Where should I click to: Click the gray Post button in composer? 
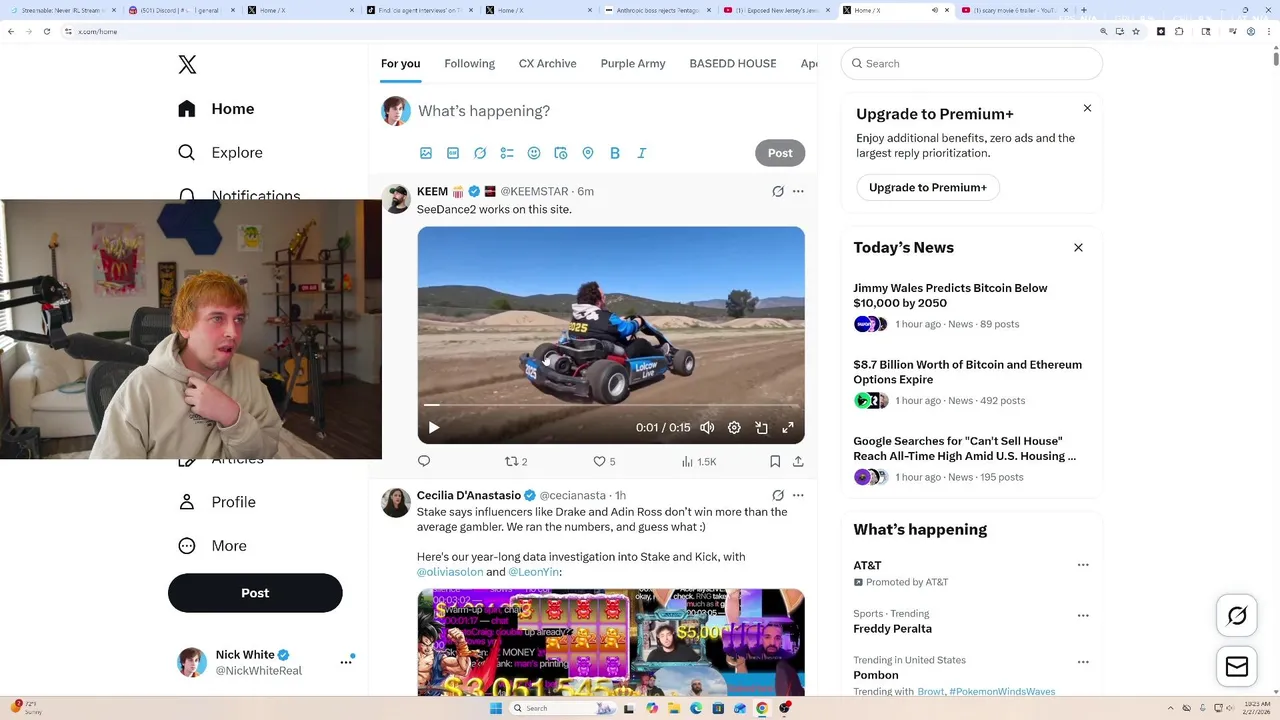point(780,153)
